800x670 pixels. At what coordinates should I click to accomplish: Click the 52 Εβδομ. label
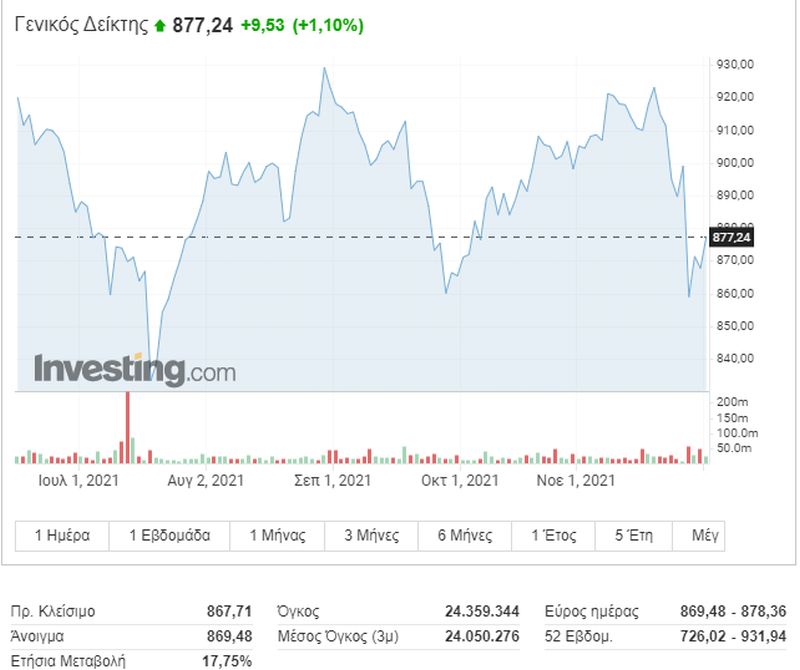click(579, 636)
